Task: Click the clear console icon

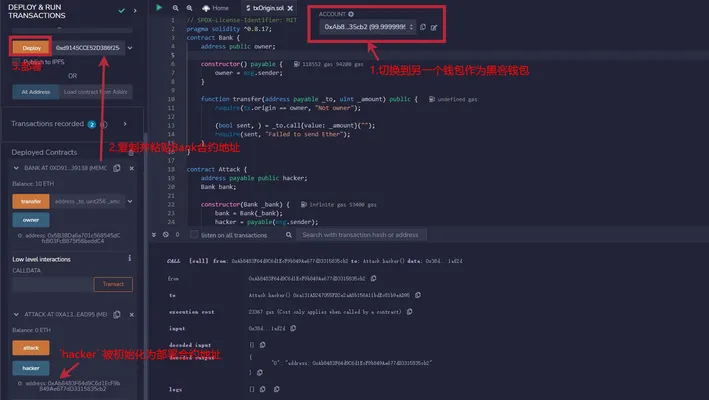Action: point(165,235)
